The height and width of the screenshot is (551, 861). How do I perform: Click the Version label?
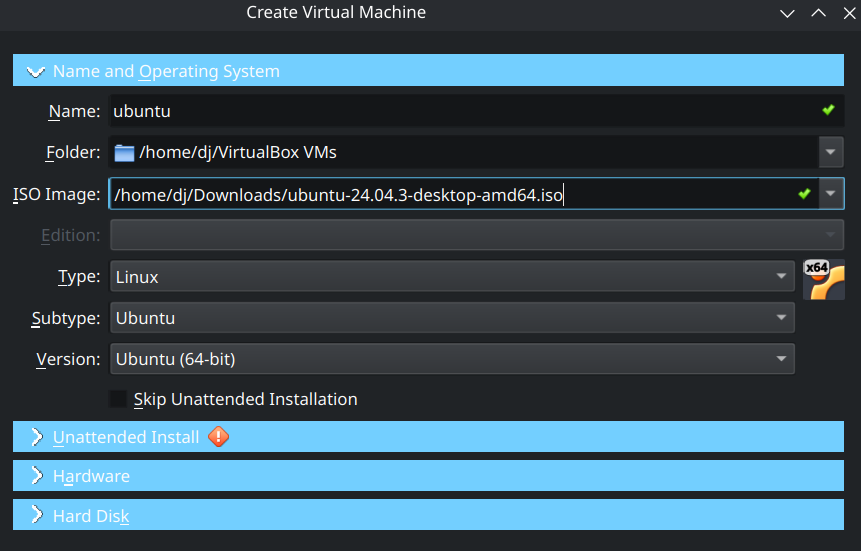click(69, 359)
